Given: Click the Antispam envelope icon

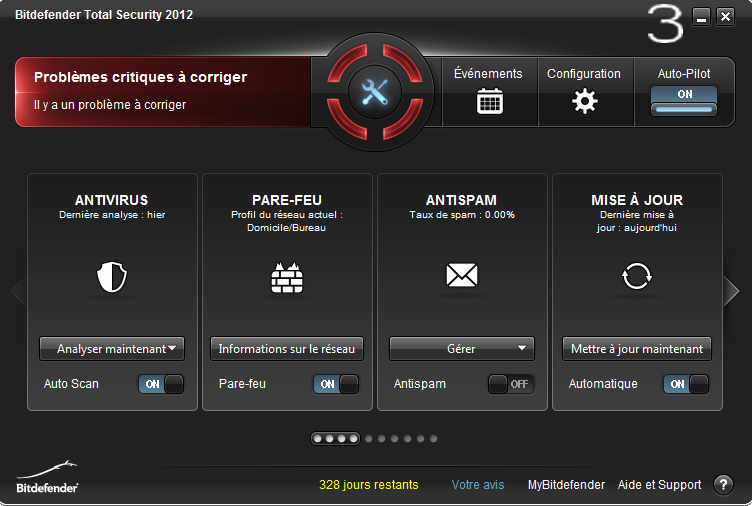Looking at the screenshot, I should coord(462,275).
